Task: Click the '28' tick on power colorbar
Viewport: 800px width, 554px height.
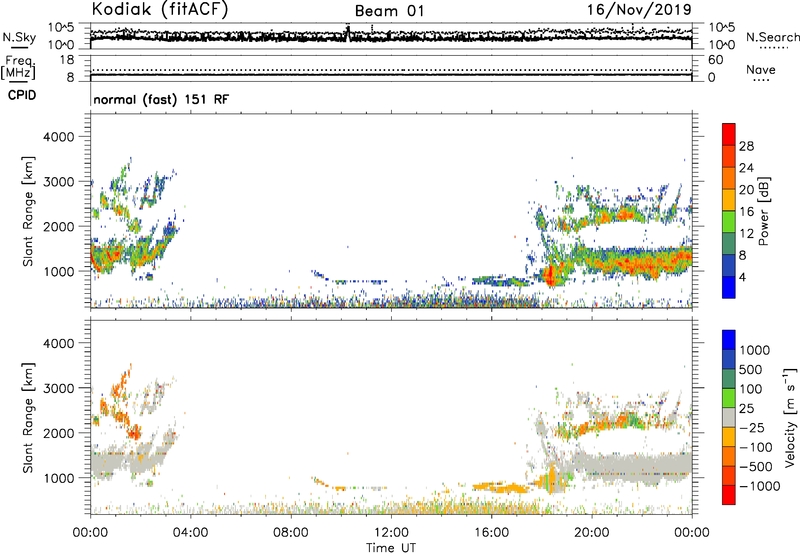Action: point(746,146)
